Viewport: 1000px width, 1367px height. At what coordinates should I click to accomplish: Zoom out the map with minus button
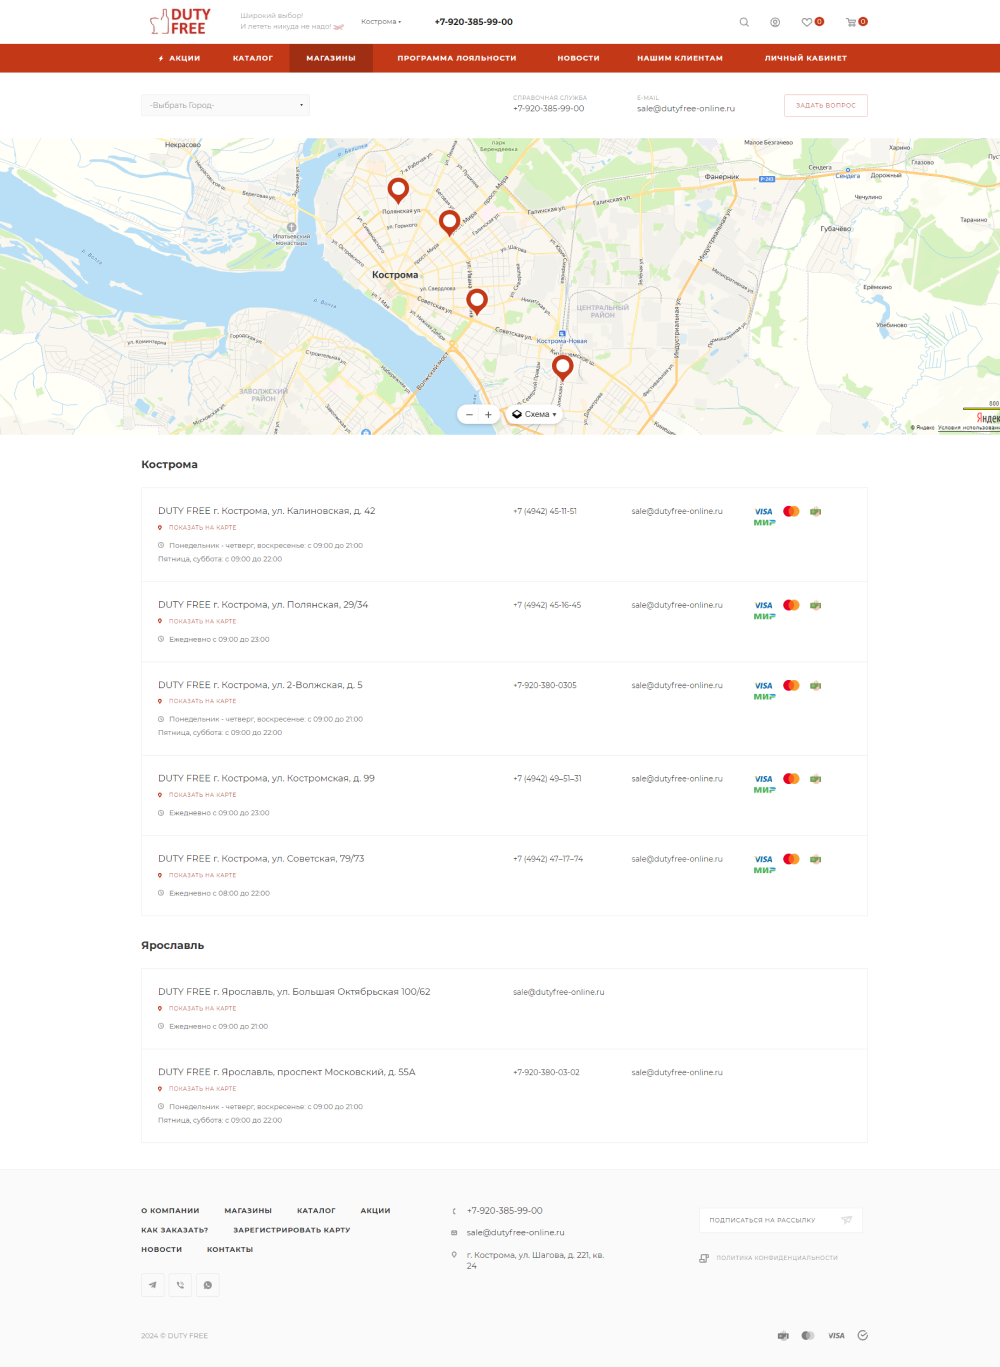[469, 414]
